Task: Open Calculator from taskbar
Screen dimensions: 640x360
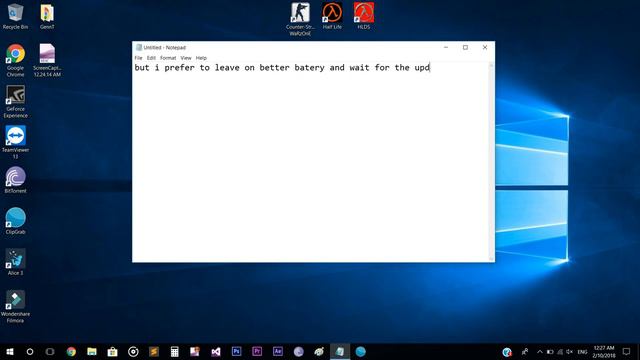Action: 174,351
